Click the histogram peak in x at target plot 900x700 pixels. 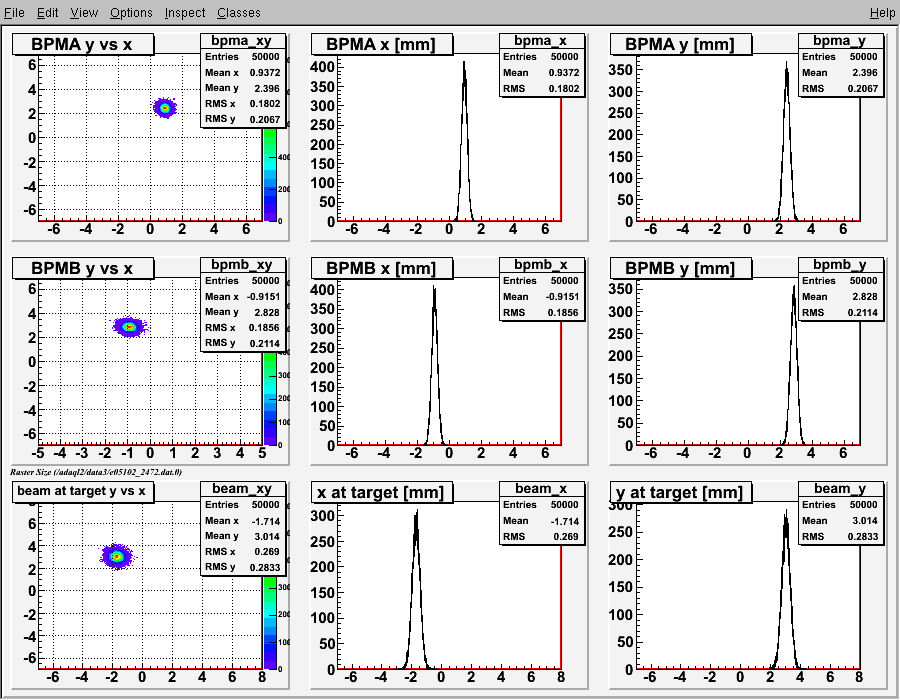416,512
